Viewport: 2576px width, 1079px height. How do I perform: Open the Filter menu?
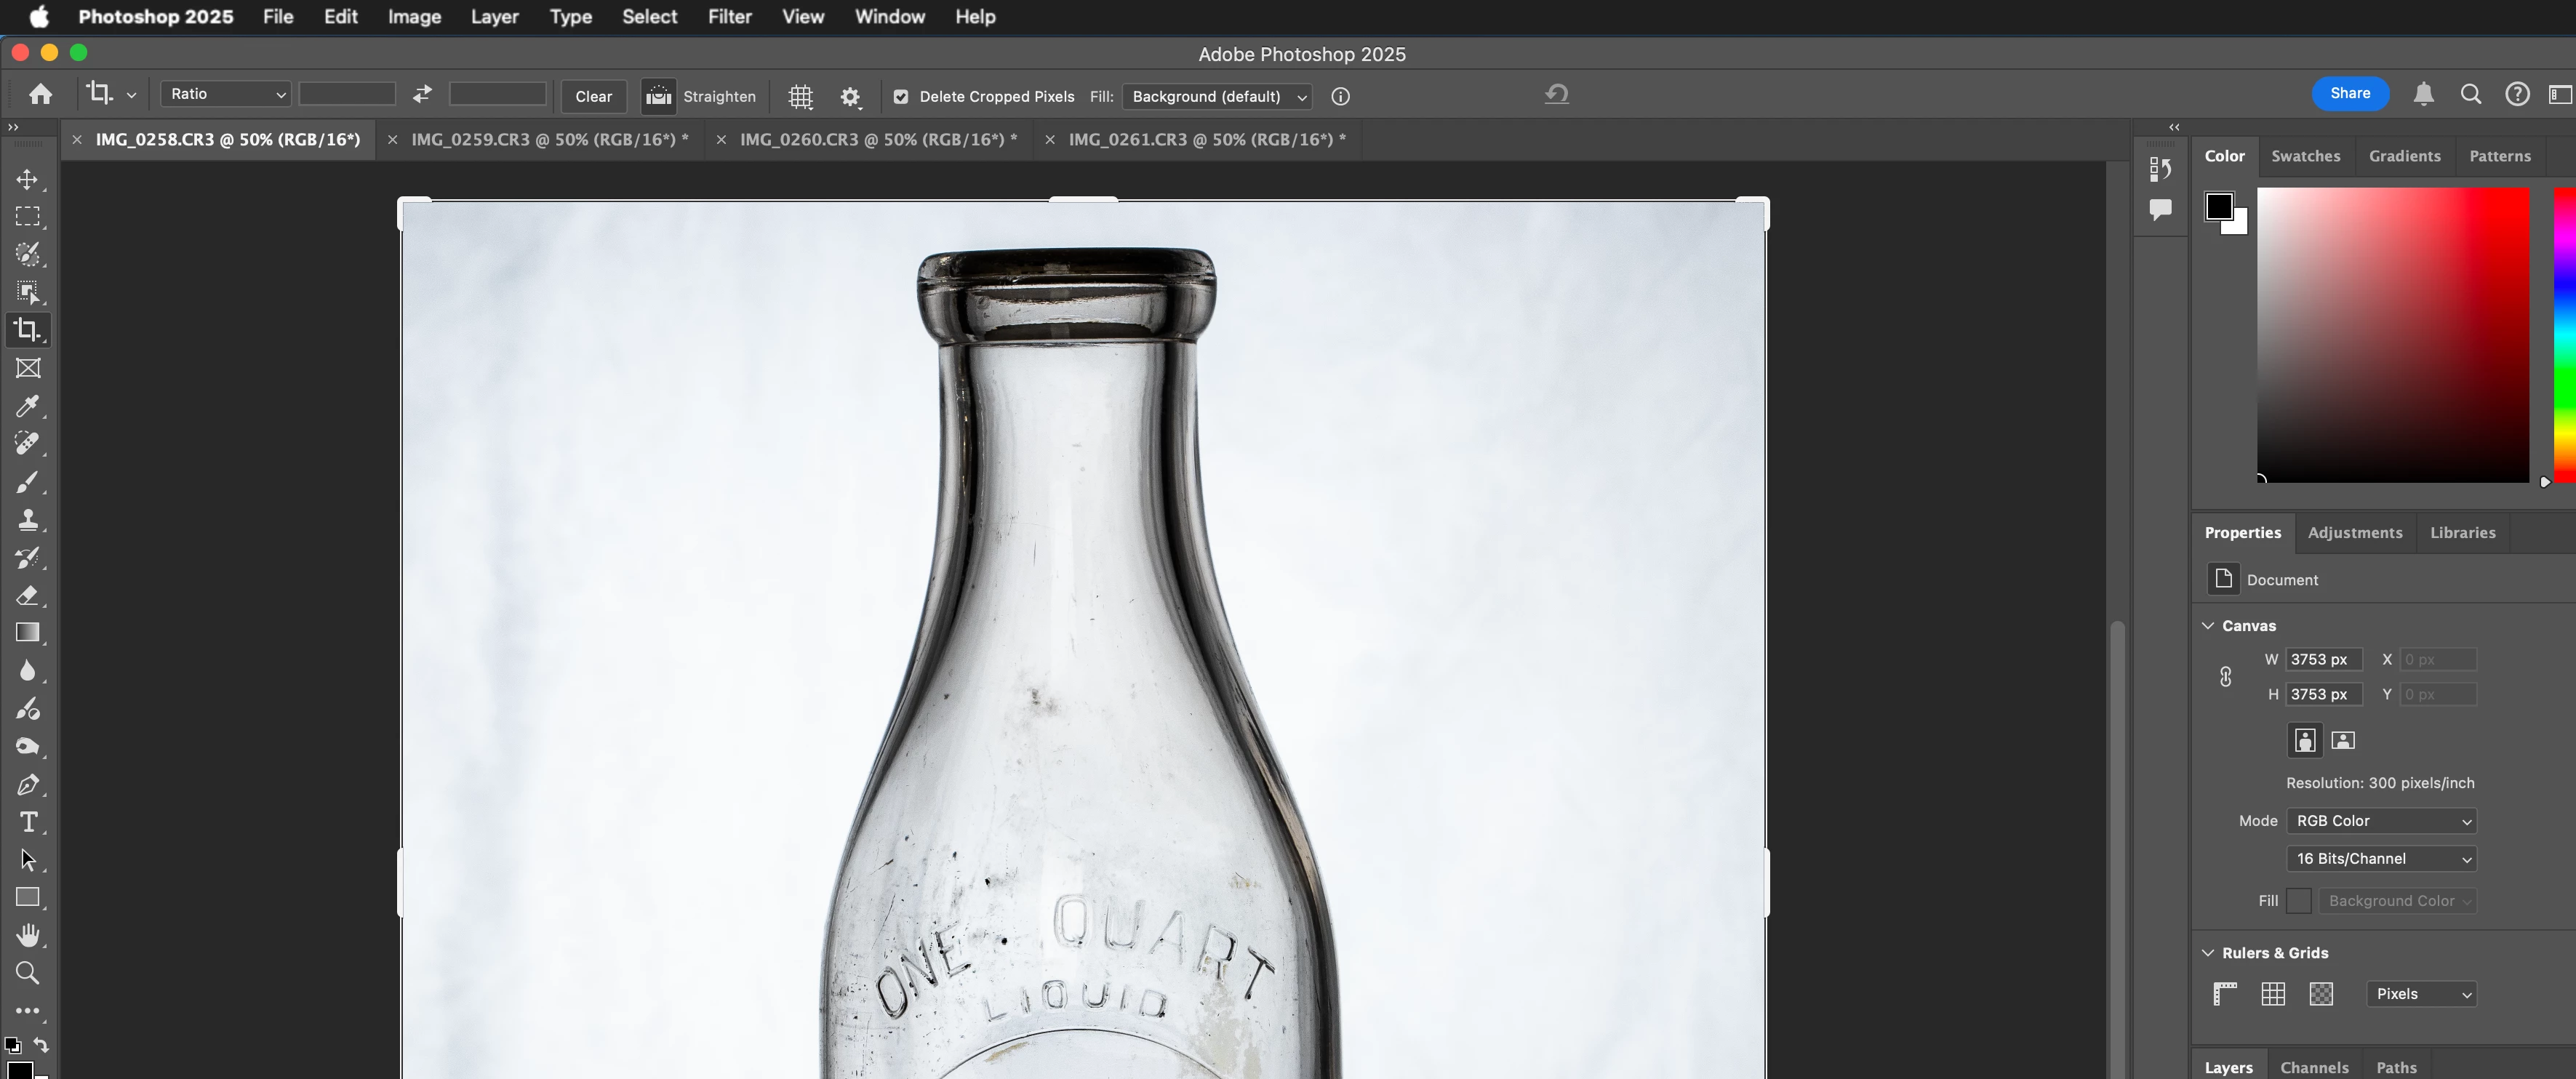pos(729,16)
